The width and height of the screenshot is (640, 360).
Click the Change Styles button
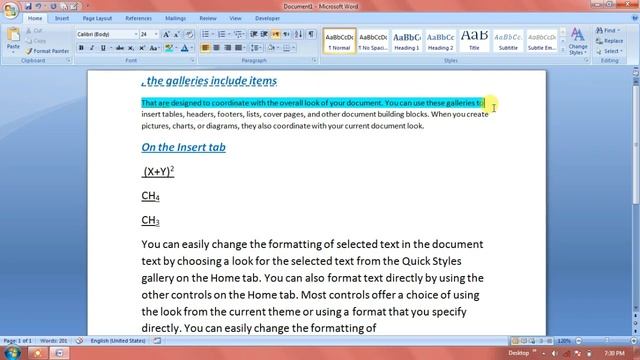click(x=578, y=41)
